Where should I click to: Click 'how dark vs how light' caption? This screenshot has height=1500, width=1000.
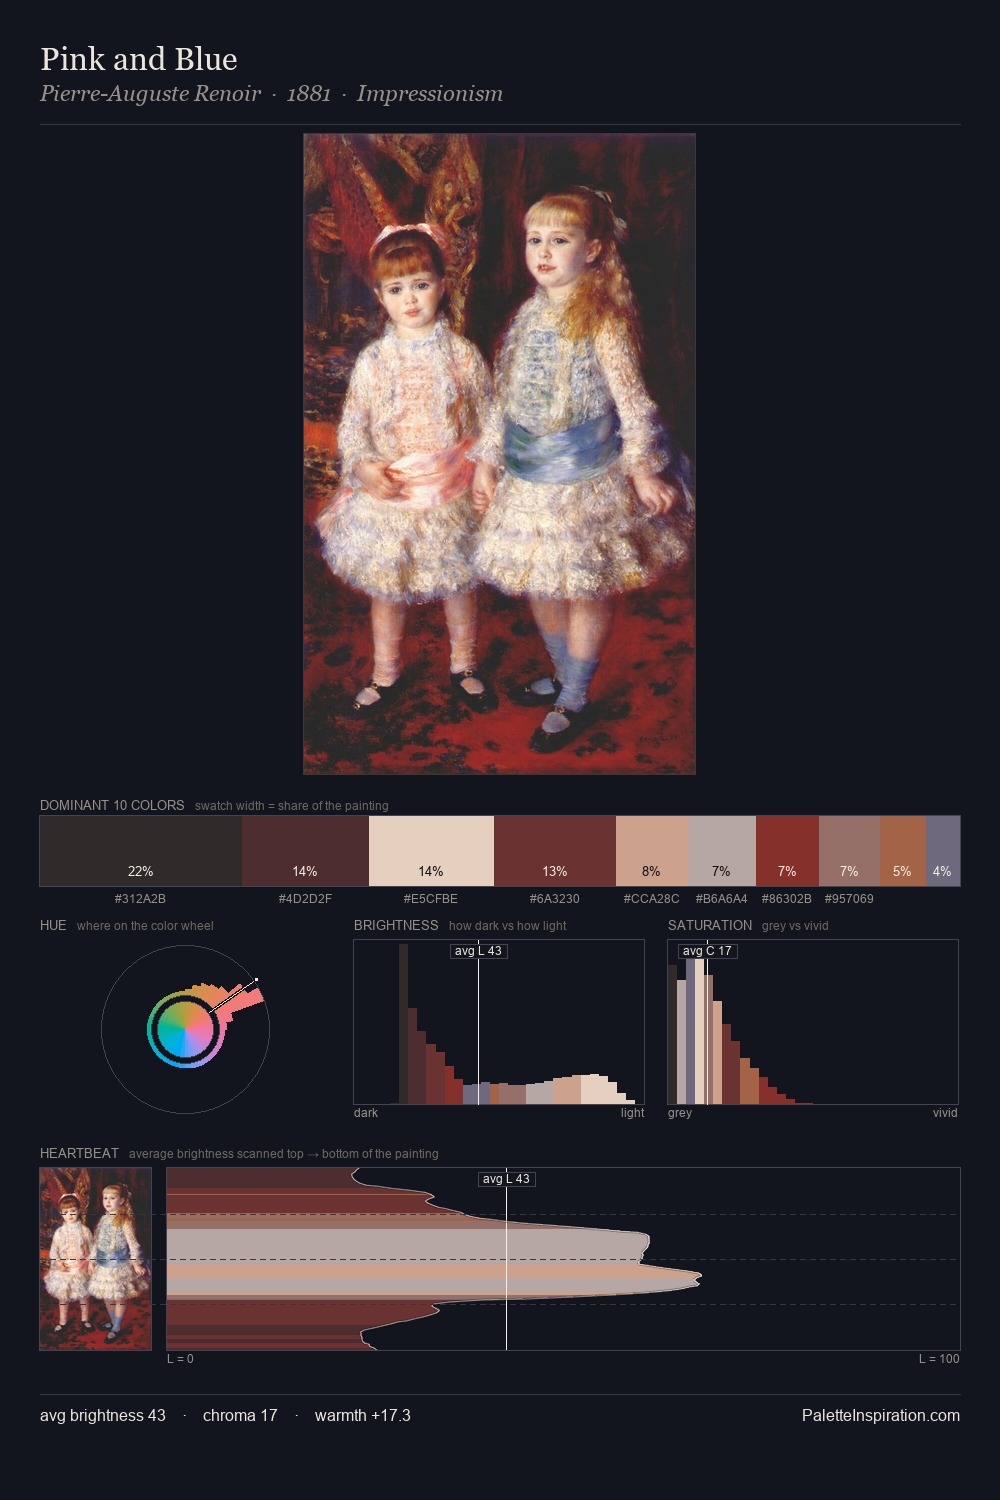[x=508, y=926]
